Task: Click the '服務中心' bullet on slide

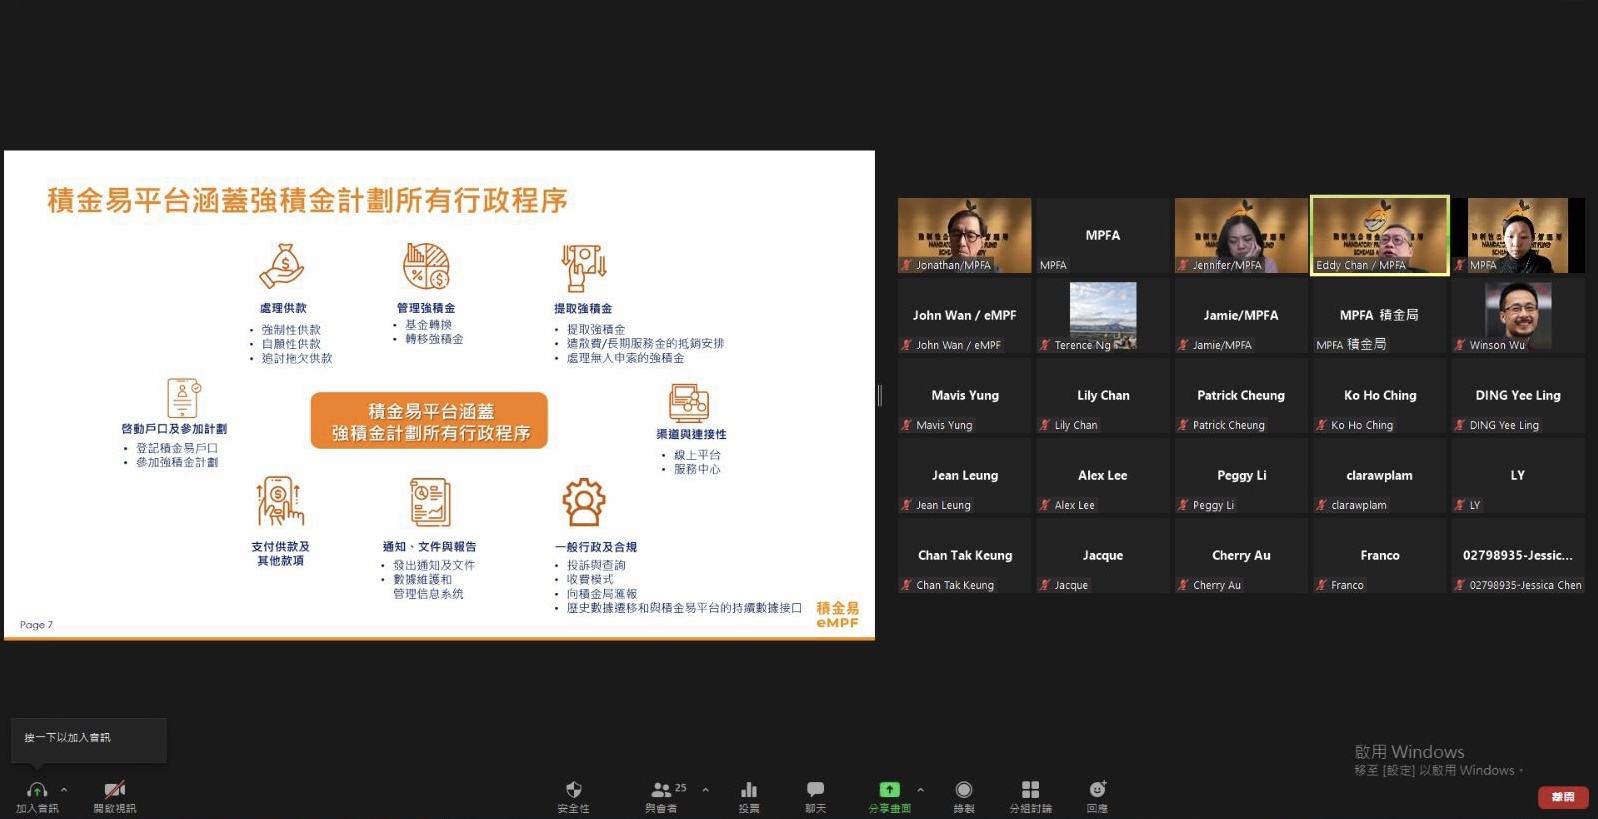Action: [x=697, y=469]
